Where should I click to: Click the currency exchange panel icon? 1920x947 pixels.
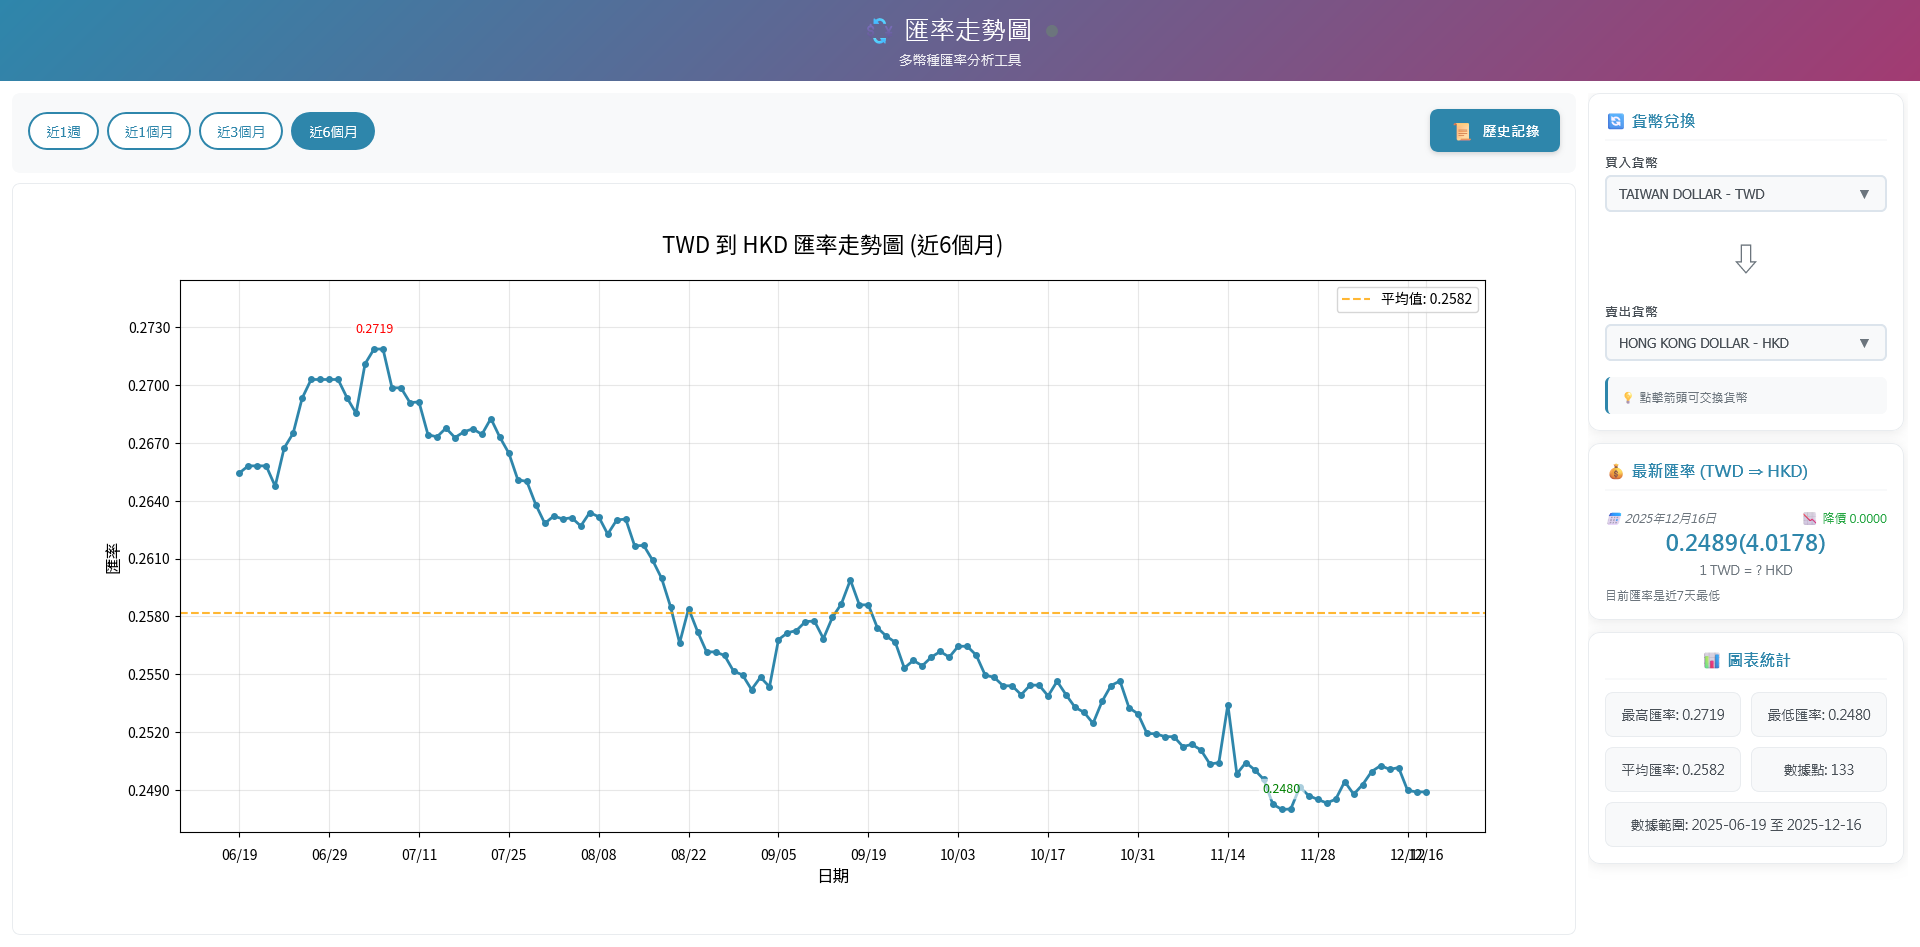pyautogui.click(x=1615, y=121)
